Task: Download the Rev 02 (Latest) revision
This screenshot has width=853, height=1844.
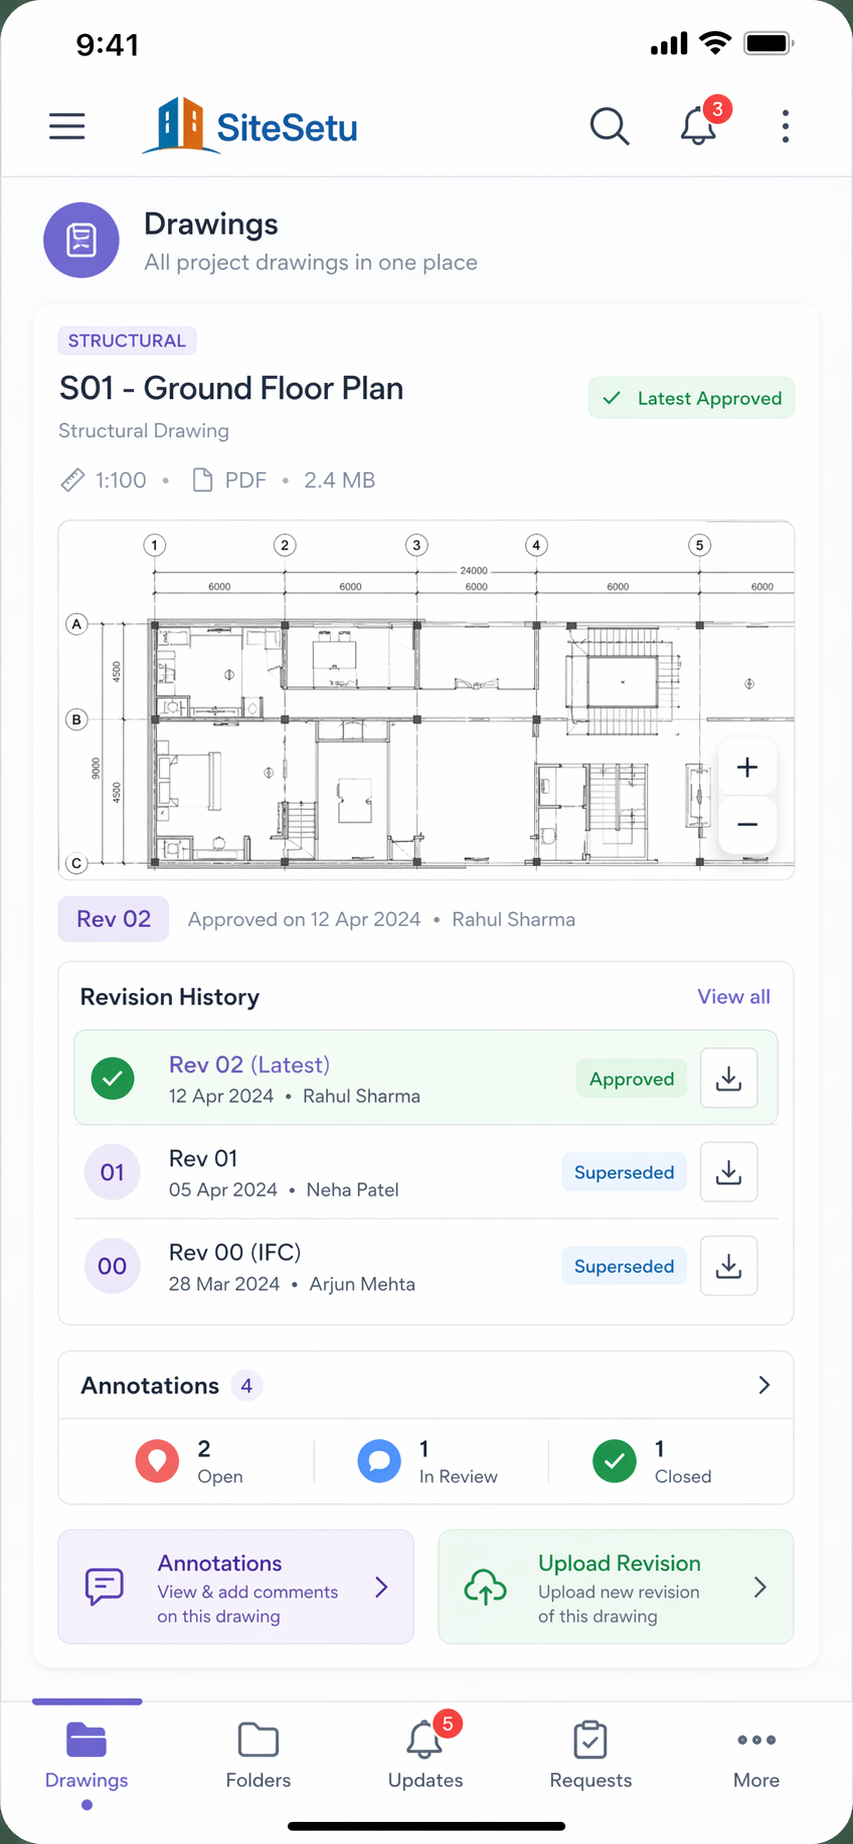Action: (729, 1078)
